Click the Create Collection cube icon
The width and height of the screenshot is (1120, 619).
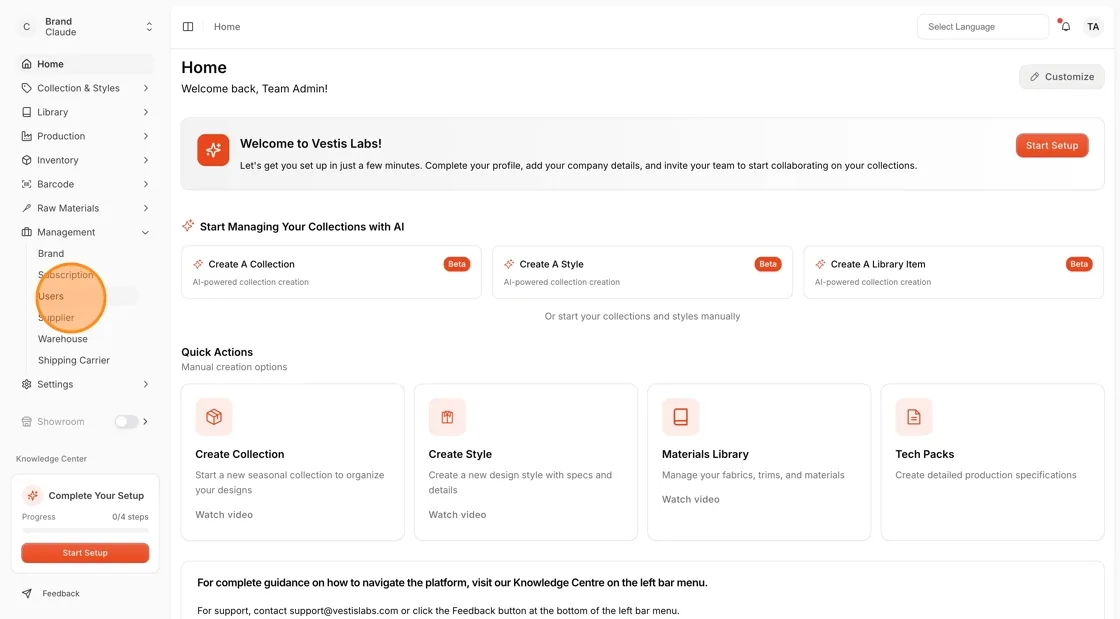tap(214, 417)
